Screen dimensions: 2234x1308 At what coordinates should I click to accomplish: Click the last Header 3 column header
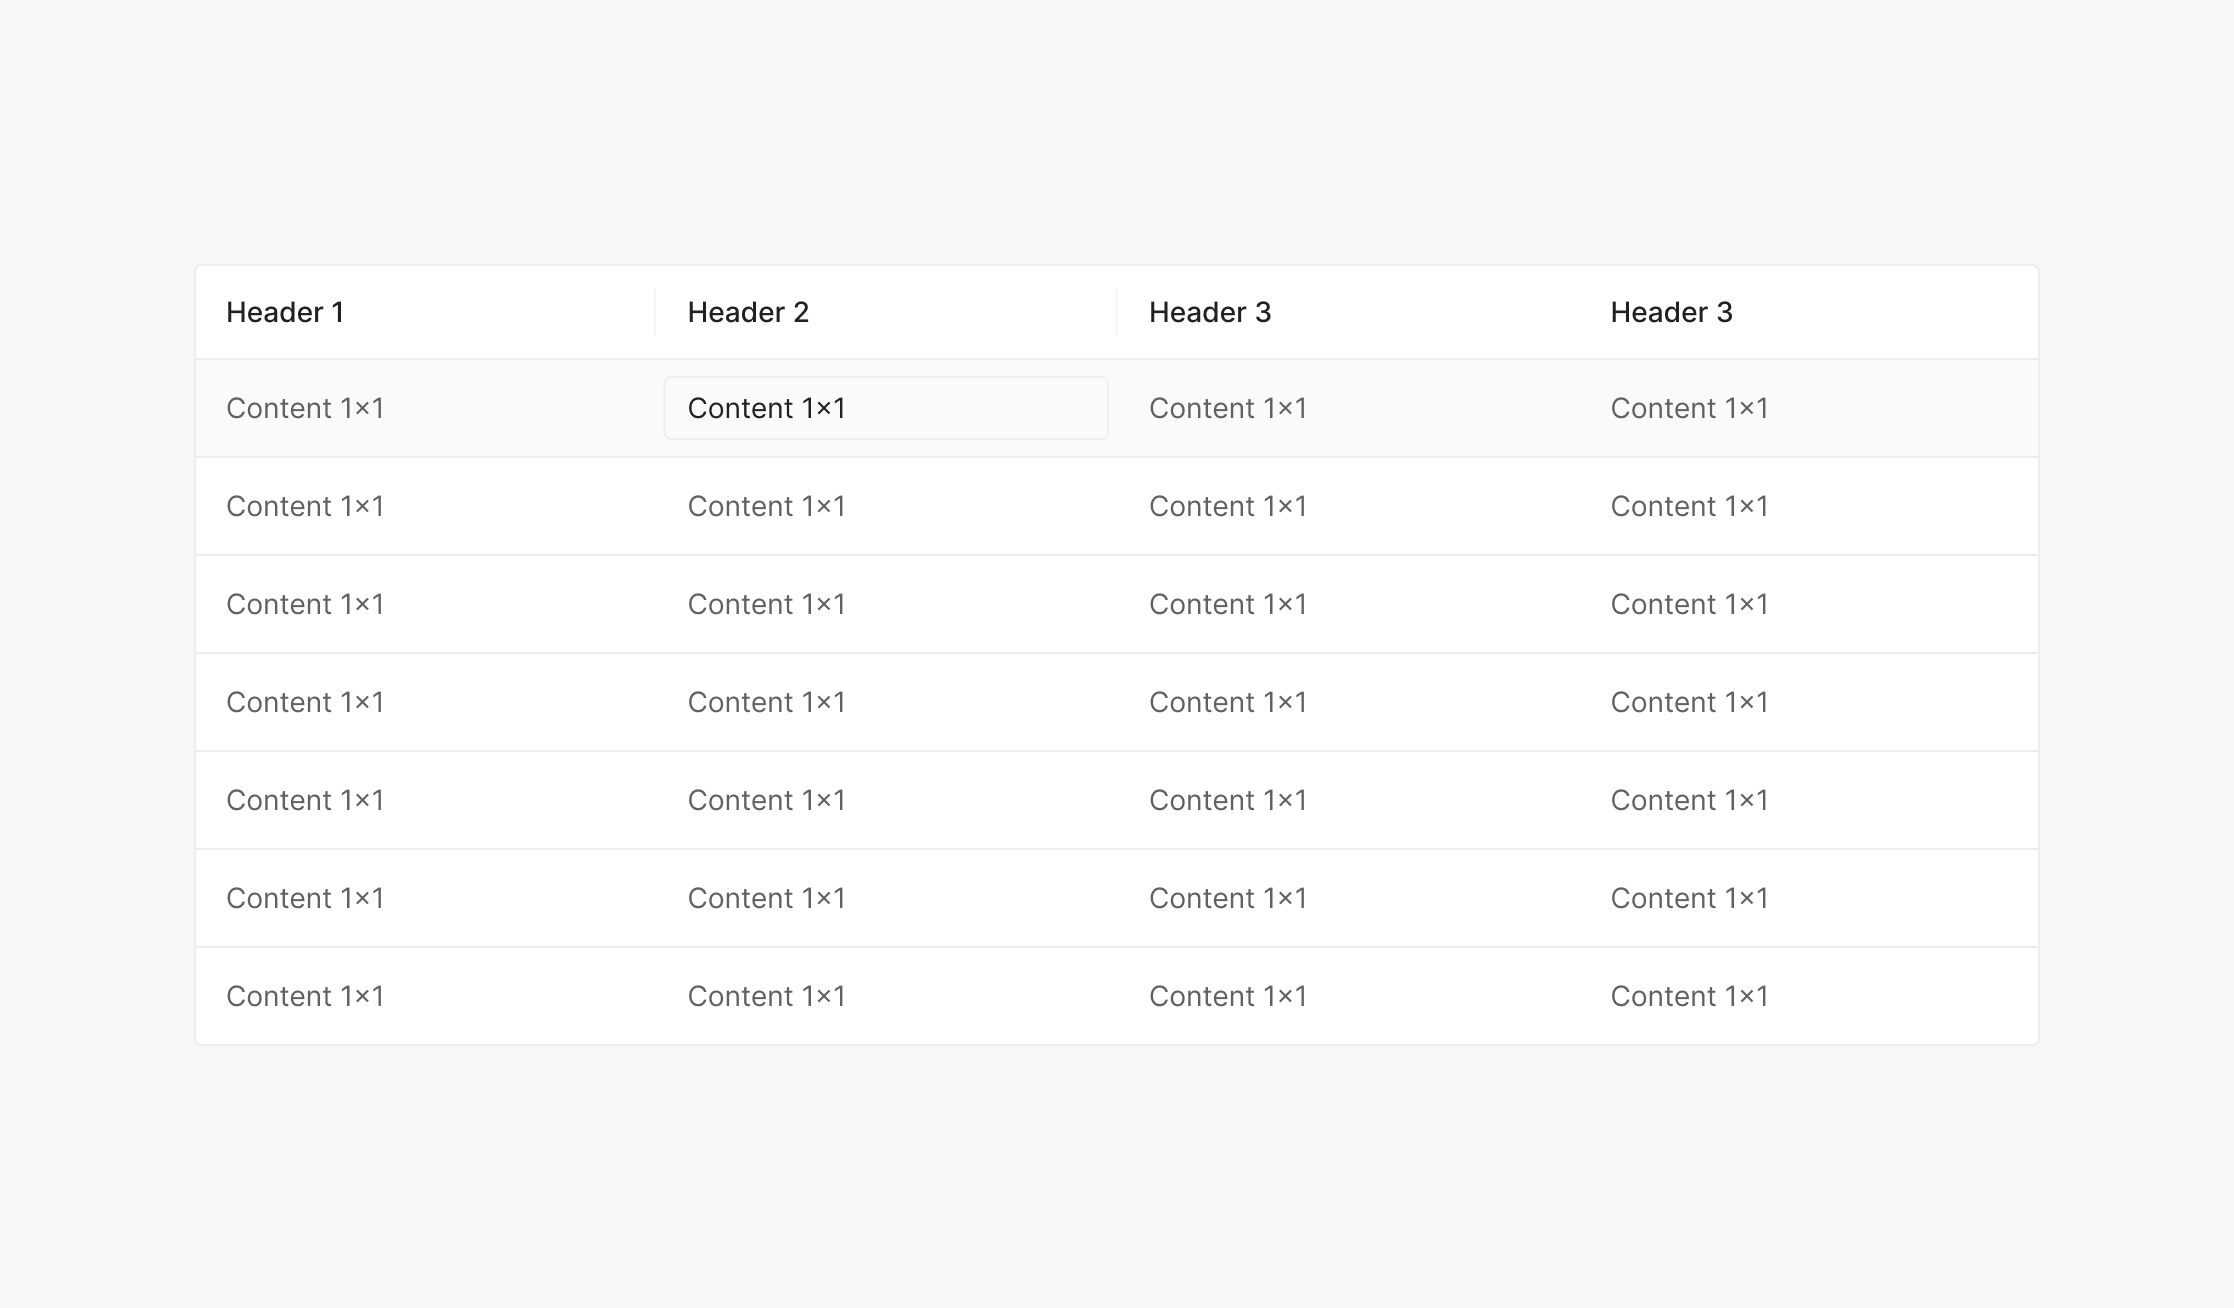[1671, 312]
